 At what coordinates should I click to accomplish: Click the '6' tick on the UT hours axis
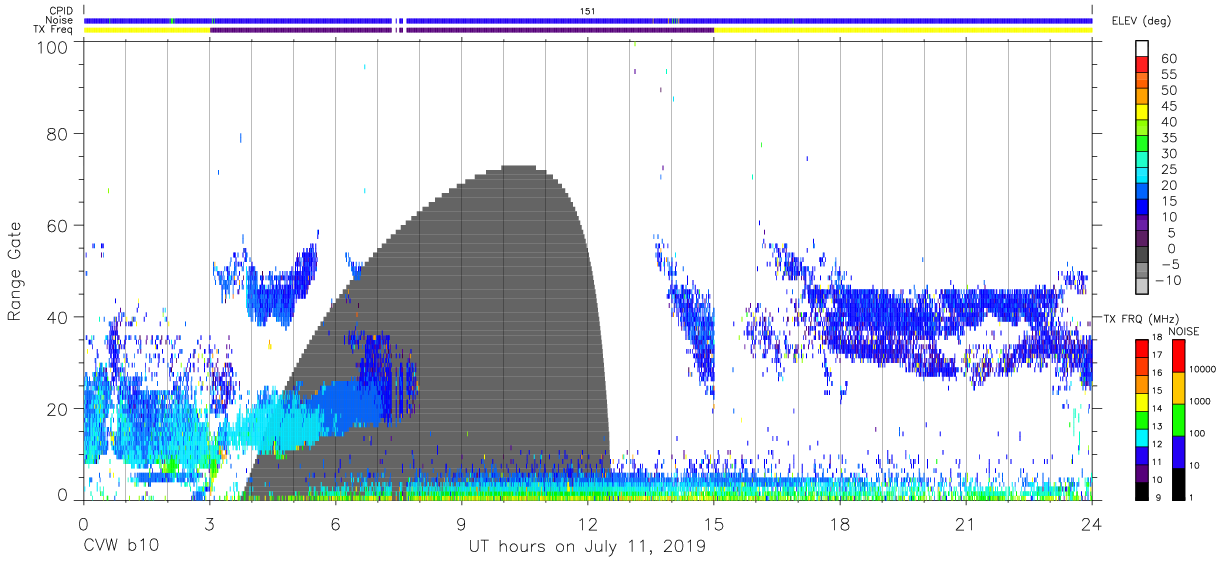pos(336,523)
